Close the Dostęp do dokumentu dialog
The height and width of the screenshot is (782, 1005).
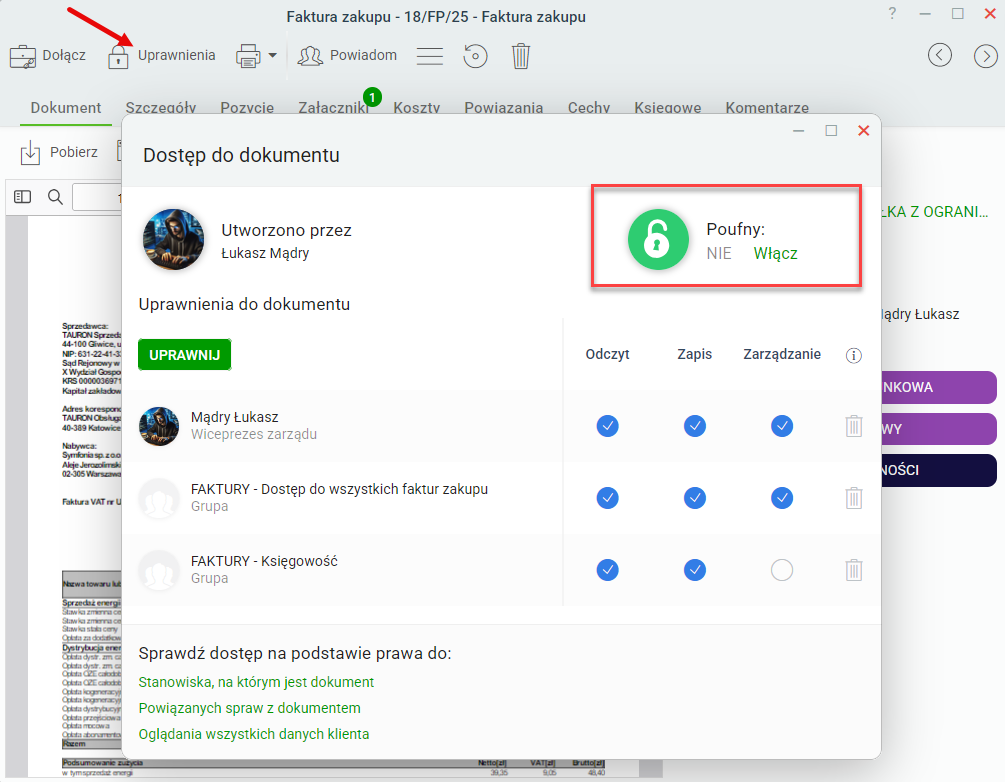click(863, 131)
